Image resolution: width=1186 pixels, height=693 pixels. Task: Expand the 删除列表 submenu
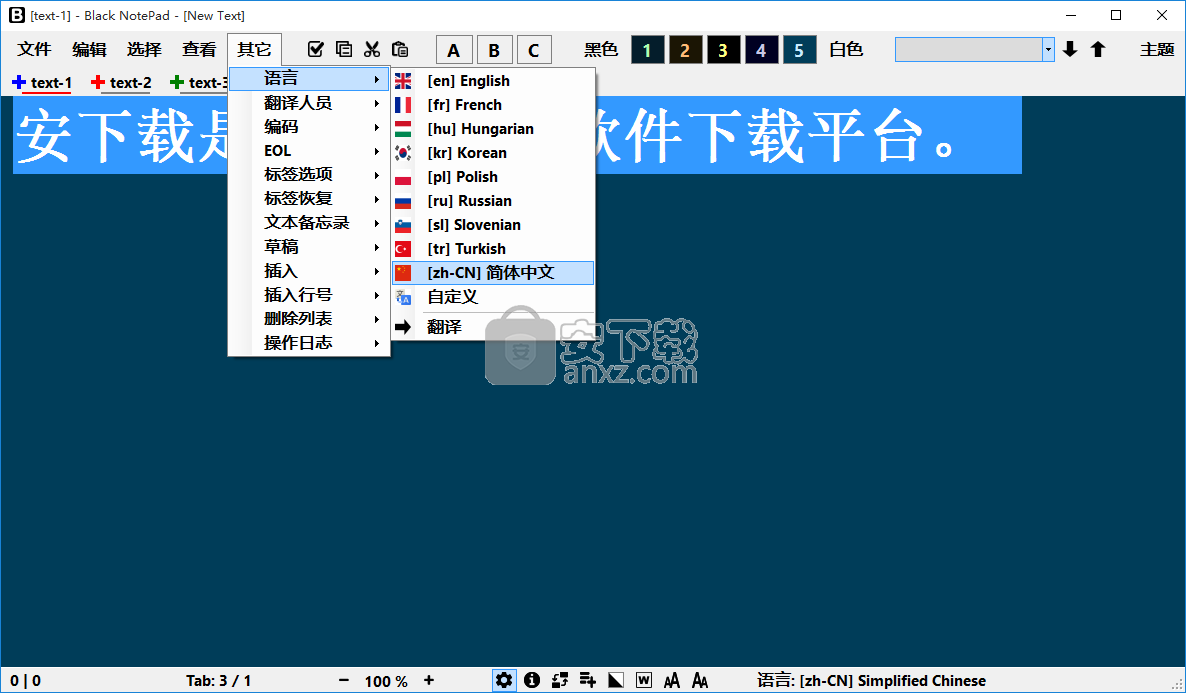(309, 319)
